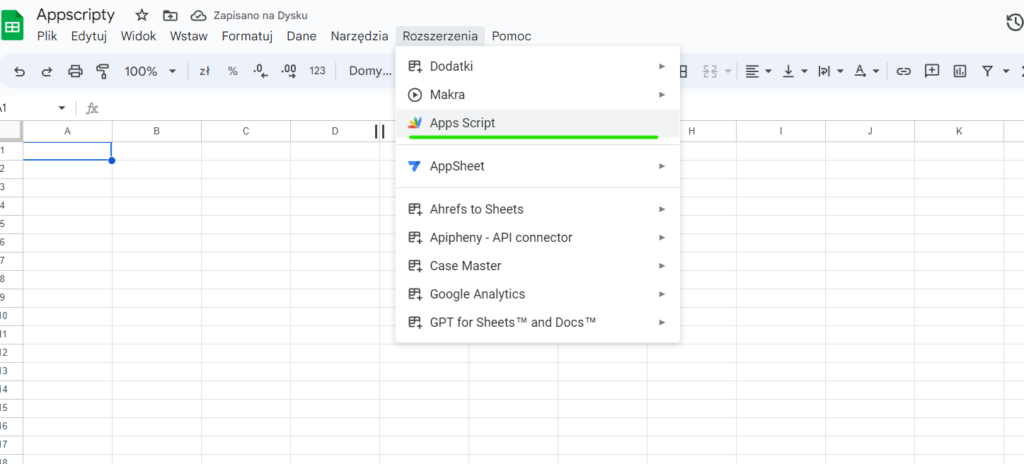This screenshot has width=1024, height=464.
Task: Format the cell as percent
Action: tap(232, 71)
